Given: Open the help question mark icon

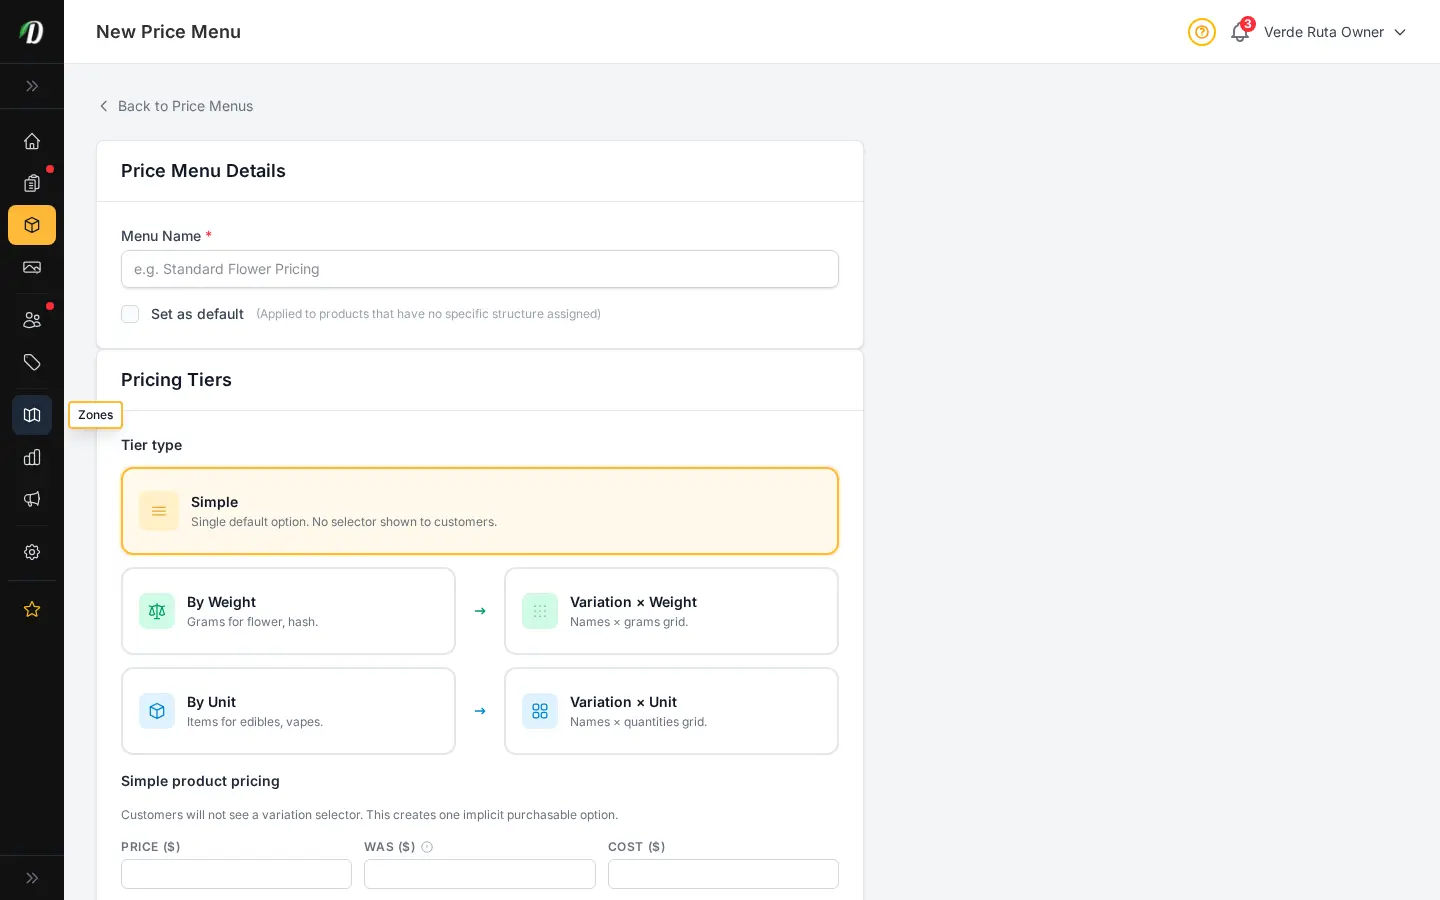Looking at the screenshot, I should click(1202, 32).
